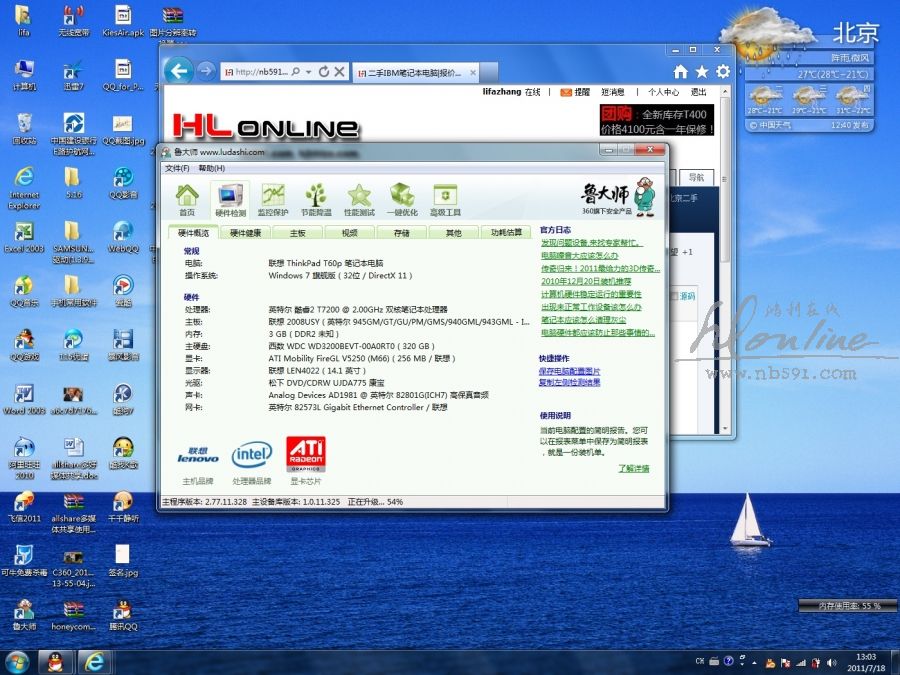Click the 了解详情 link
This screenshot has width=900, height=675.
[x=633, y=468]
